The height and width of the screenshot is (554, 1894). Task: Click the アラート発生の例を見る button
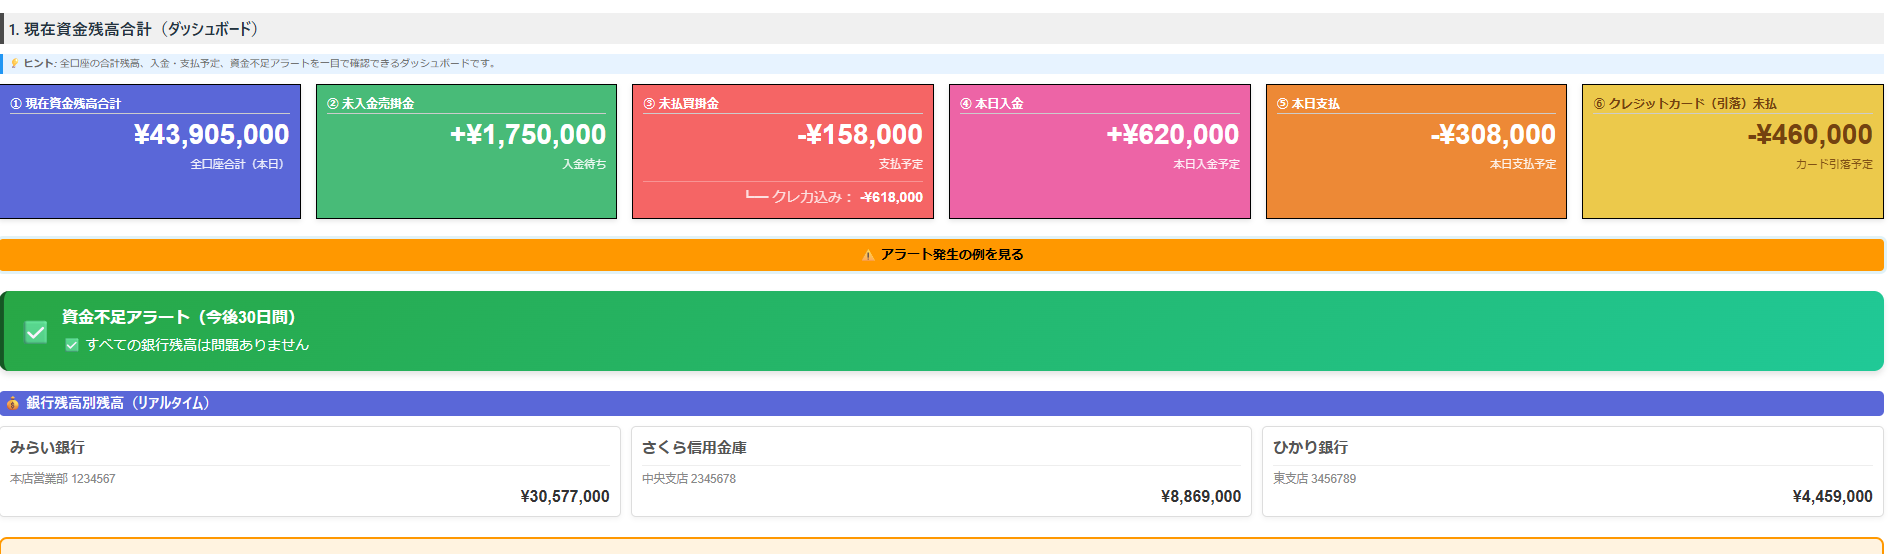(x=942, y=255)
